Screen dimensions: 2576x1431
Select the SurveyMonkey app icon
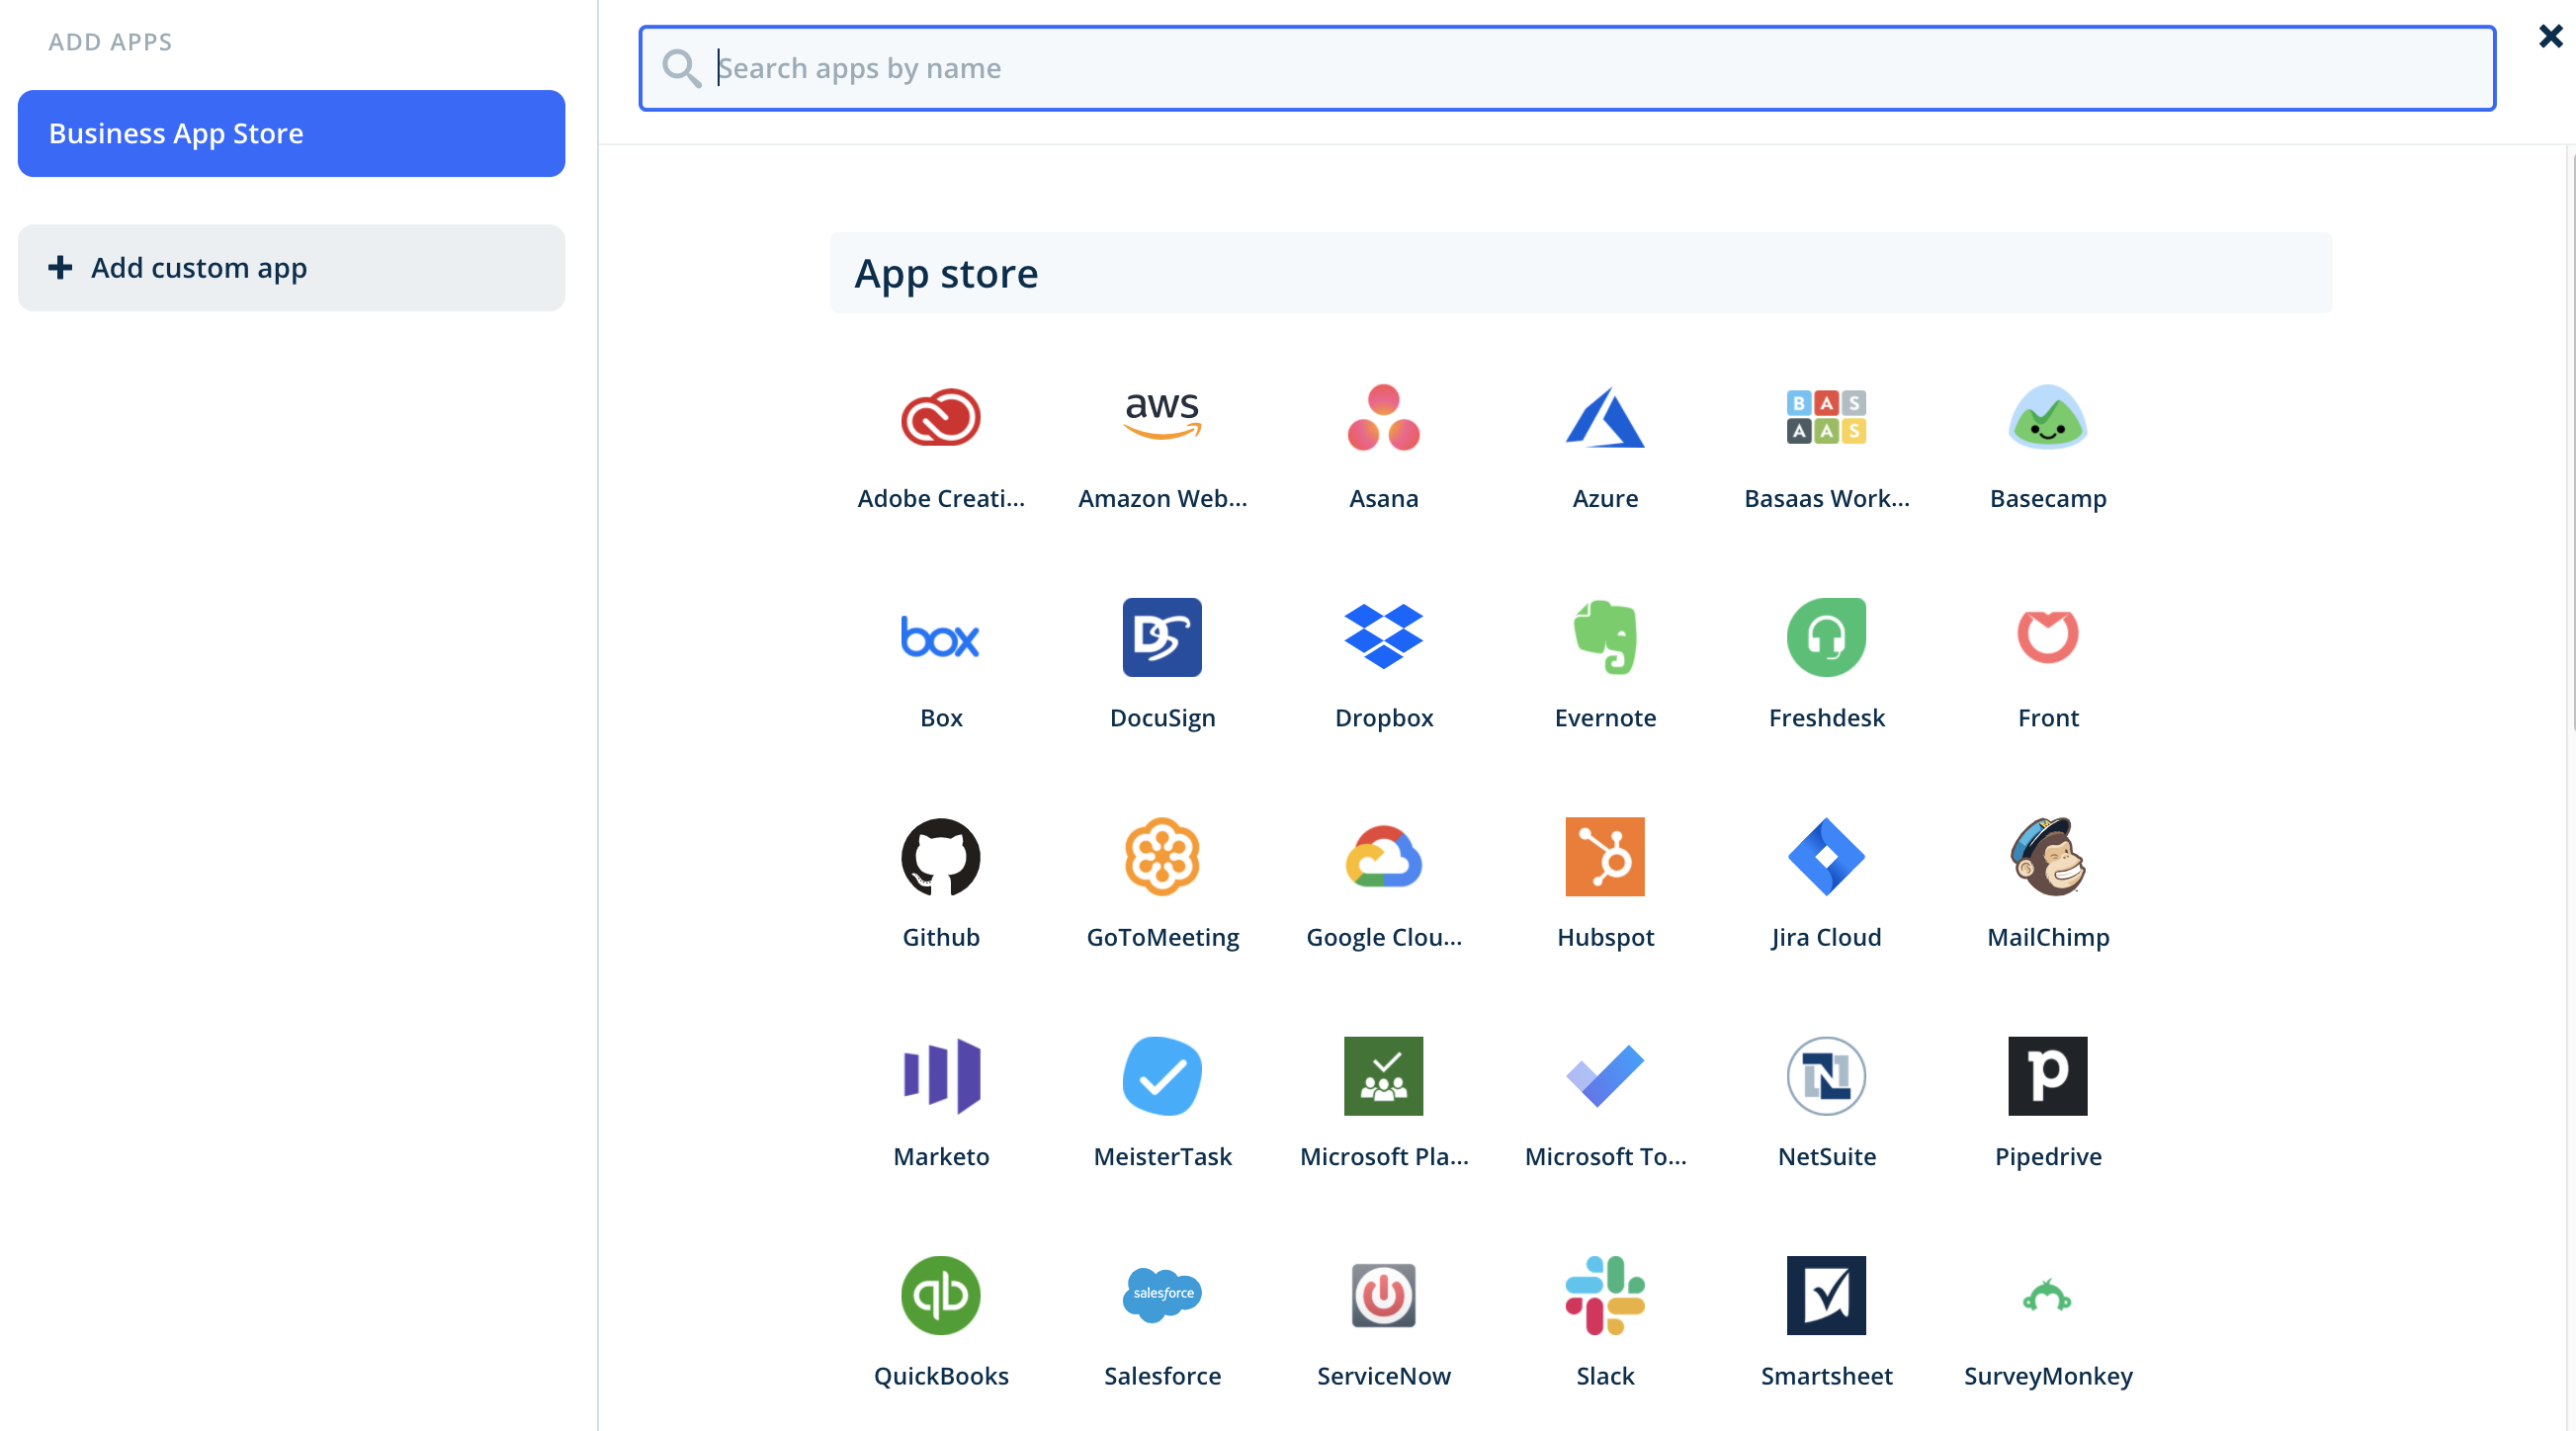(x=2048, y=1295)
